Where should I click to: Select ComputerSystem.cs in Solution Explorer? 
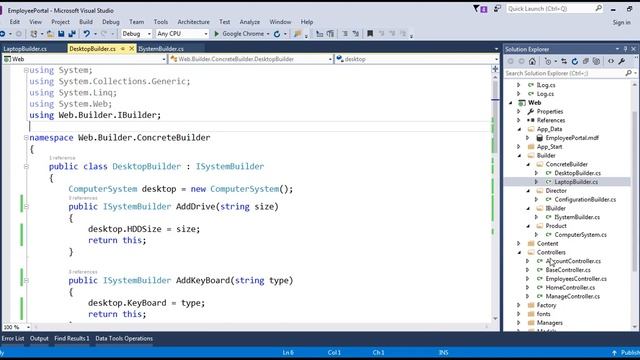tap(580, 235)
